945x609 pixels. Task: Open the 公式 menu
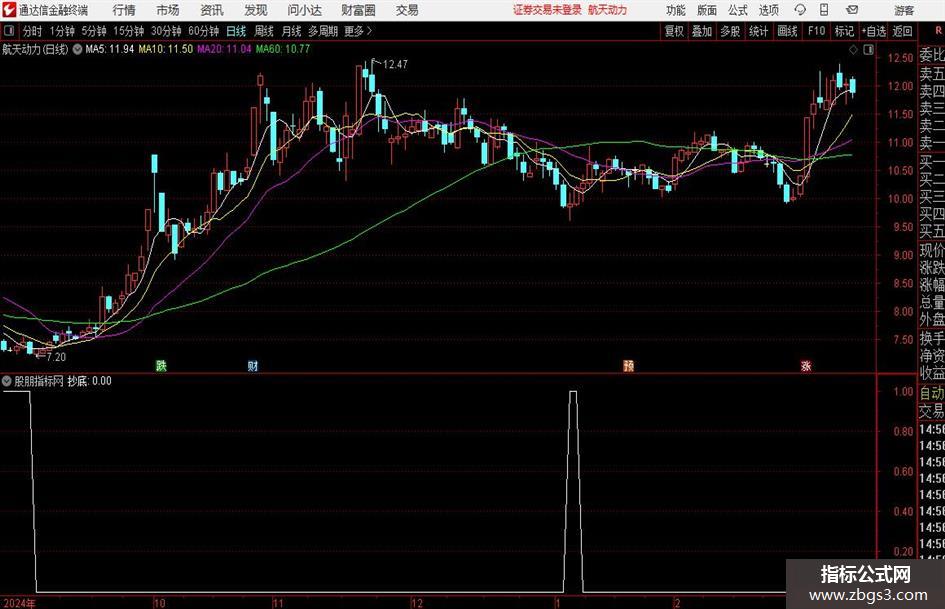point(738,10)
